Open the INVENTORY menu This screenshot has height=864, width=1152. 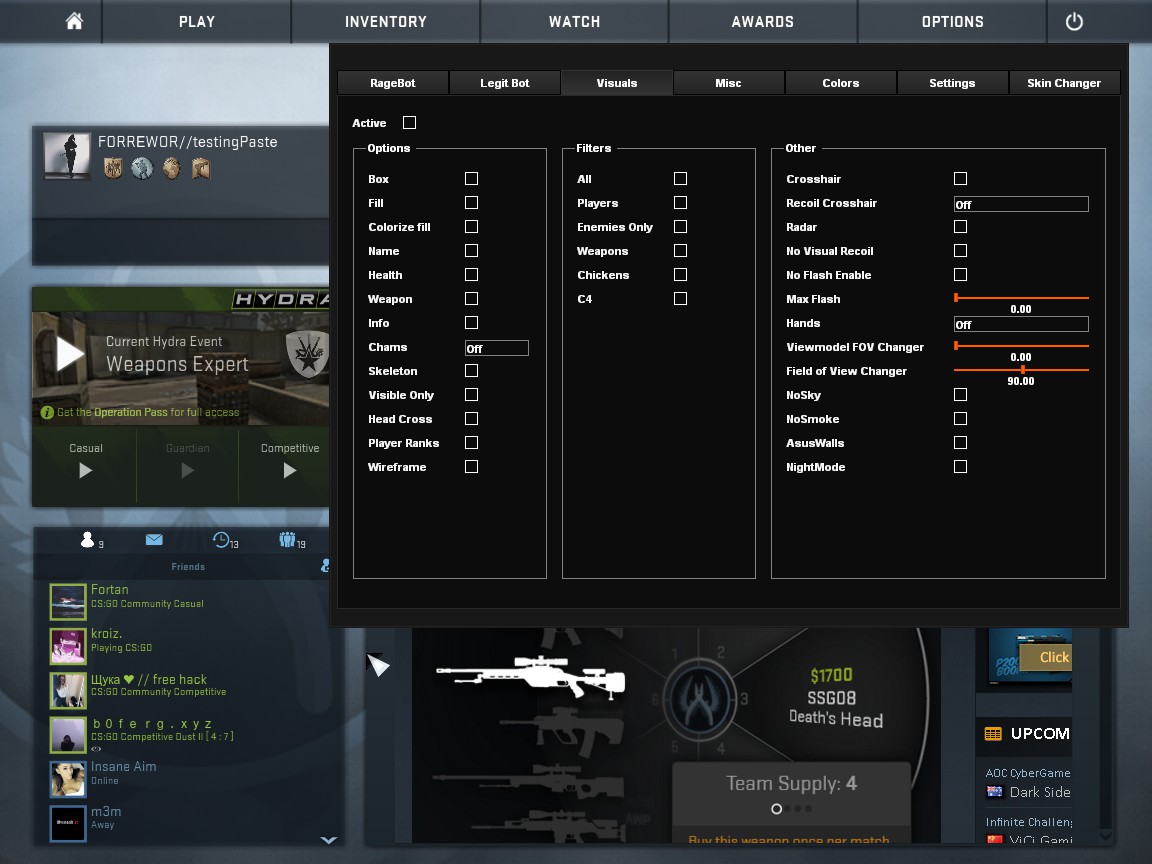(x=386, y=21)
